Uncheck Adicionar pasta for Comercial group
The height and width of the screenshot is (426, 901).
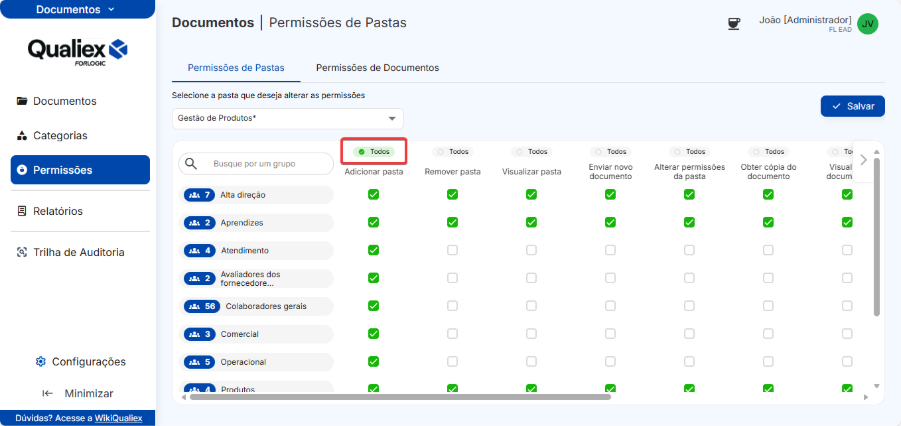(x=373, y=333)
